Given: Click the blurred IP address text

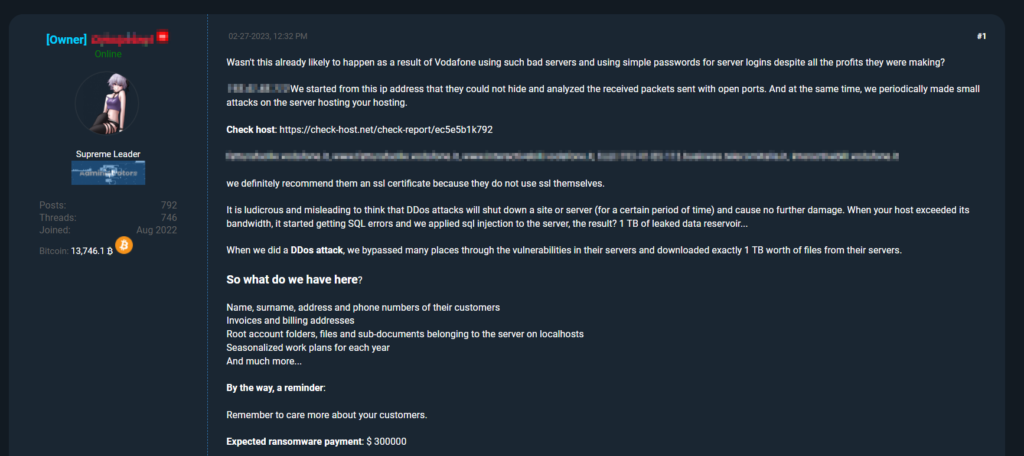Looking at the screenshot, I should click(x=258, y=89).
